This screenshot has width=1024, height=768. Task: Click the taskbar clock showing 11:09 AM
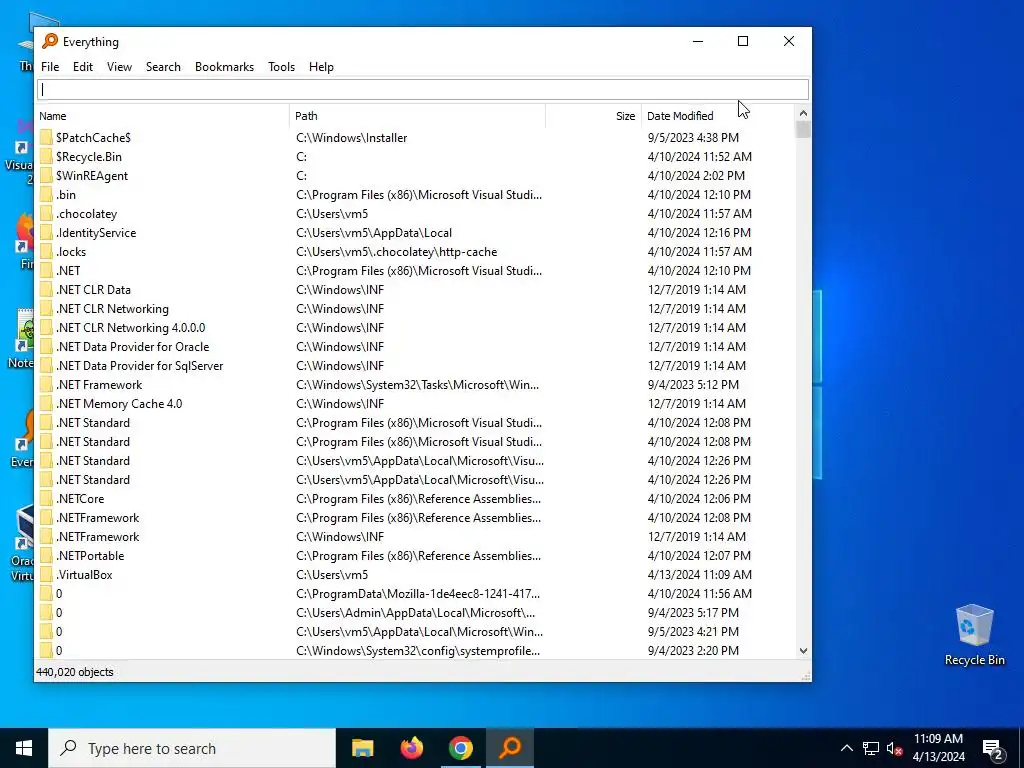pos(938,748)
